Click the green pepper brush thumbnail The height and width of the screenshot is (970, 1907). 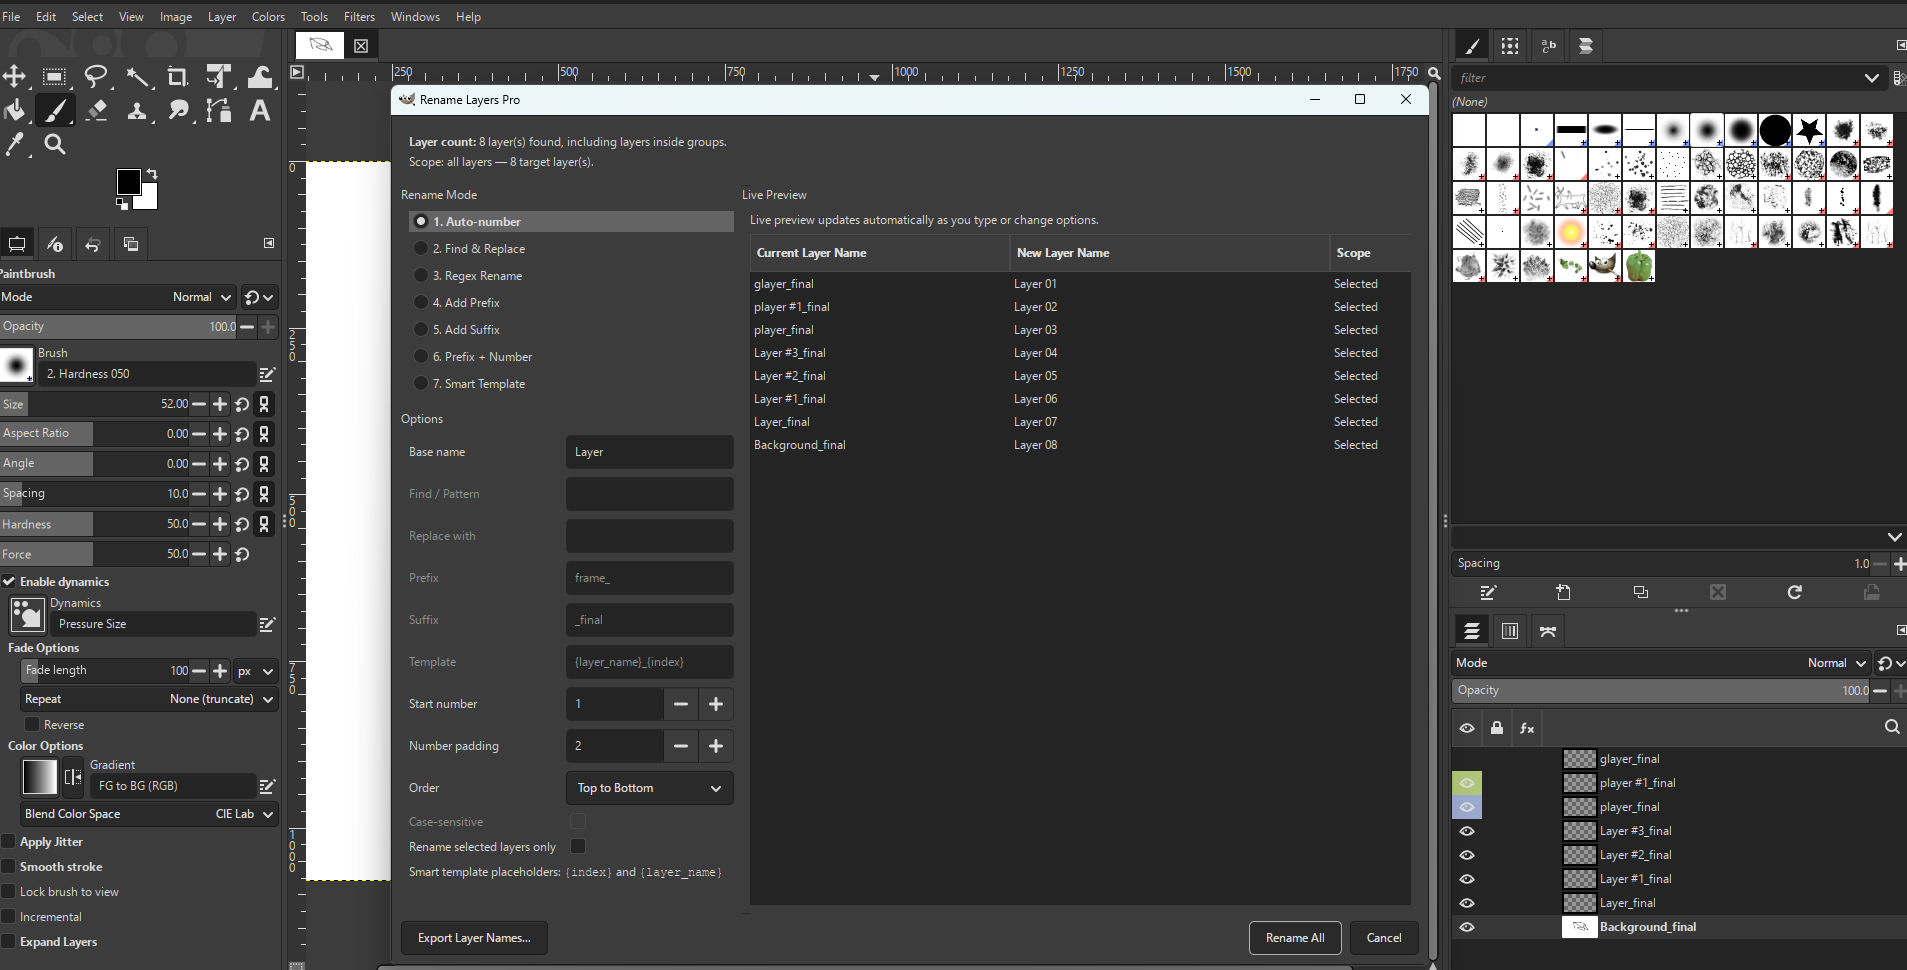1638,266
